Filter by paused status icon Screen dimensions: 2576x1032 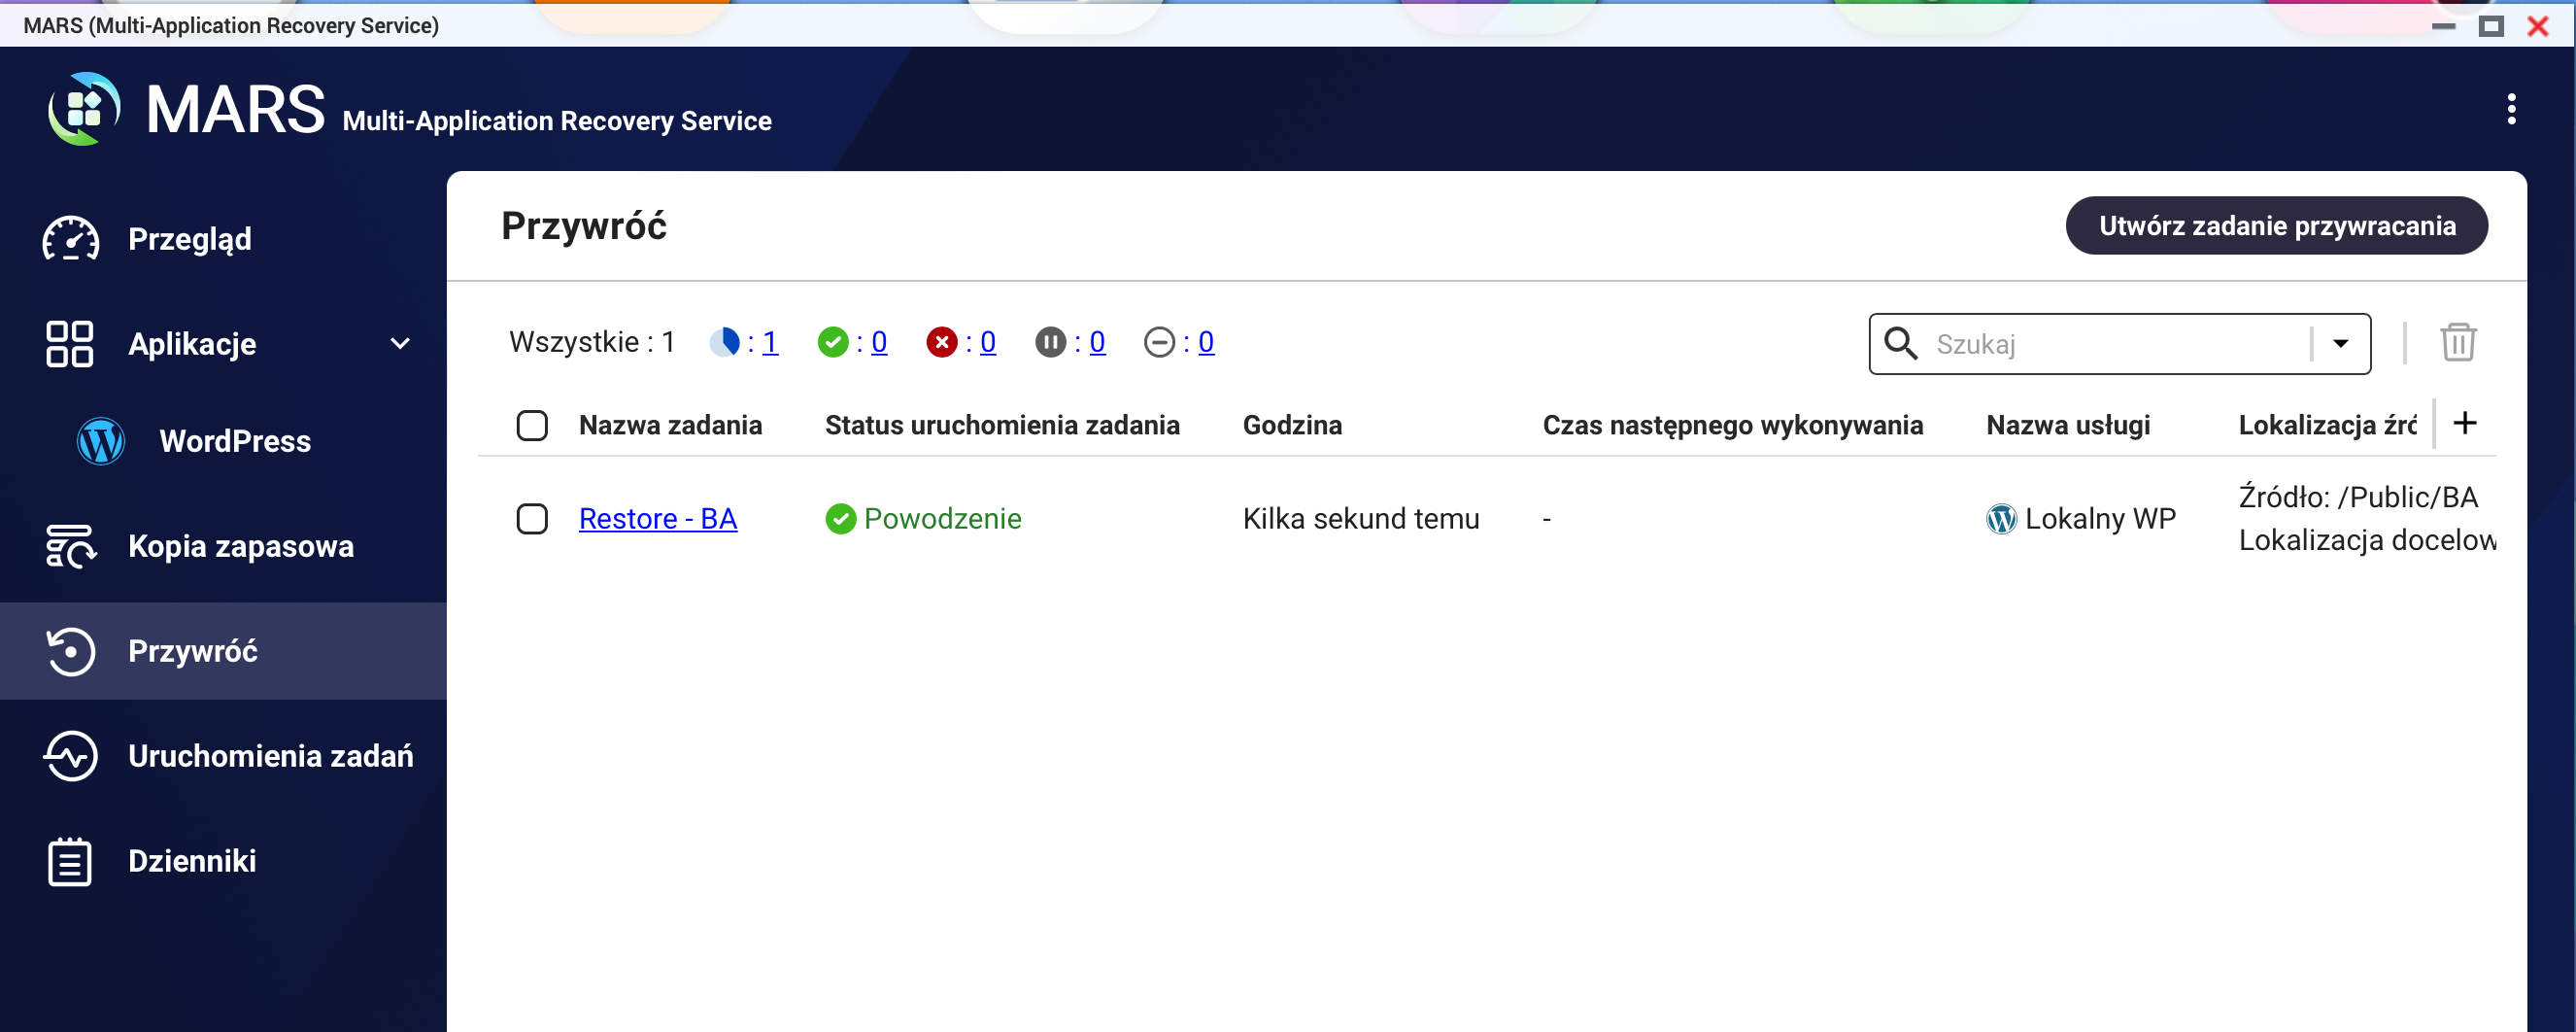coord(1050,343)
